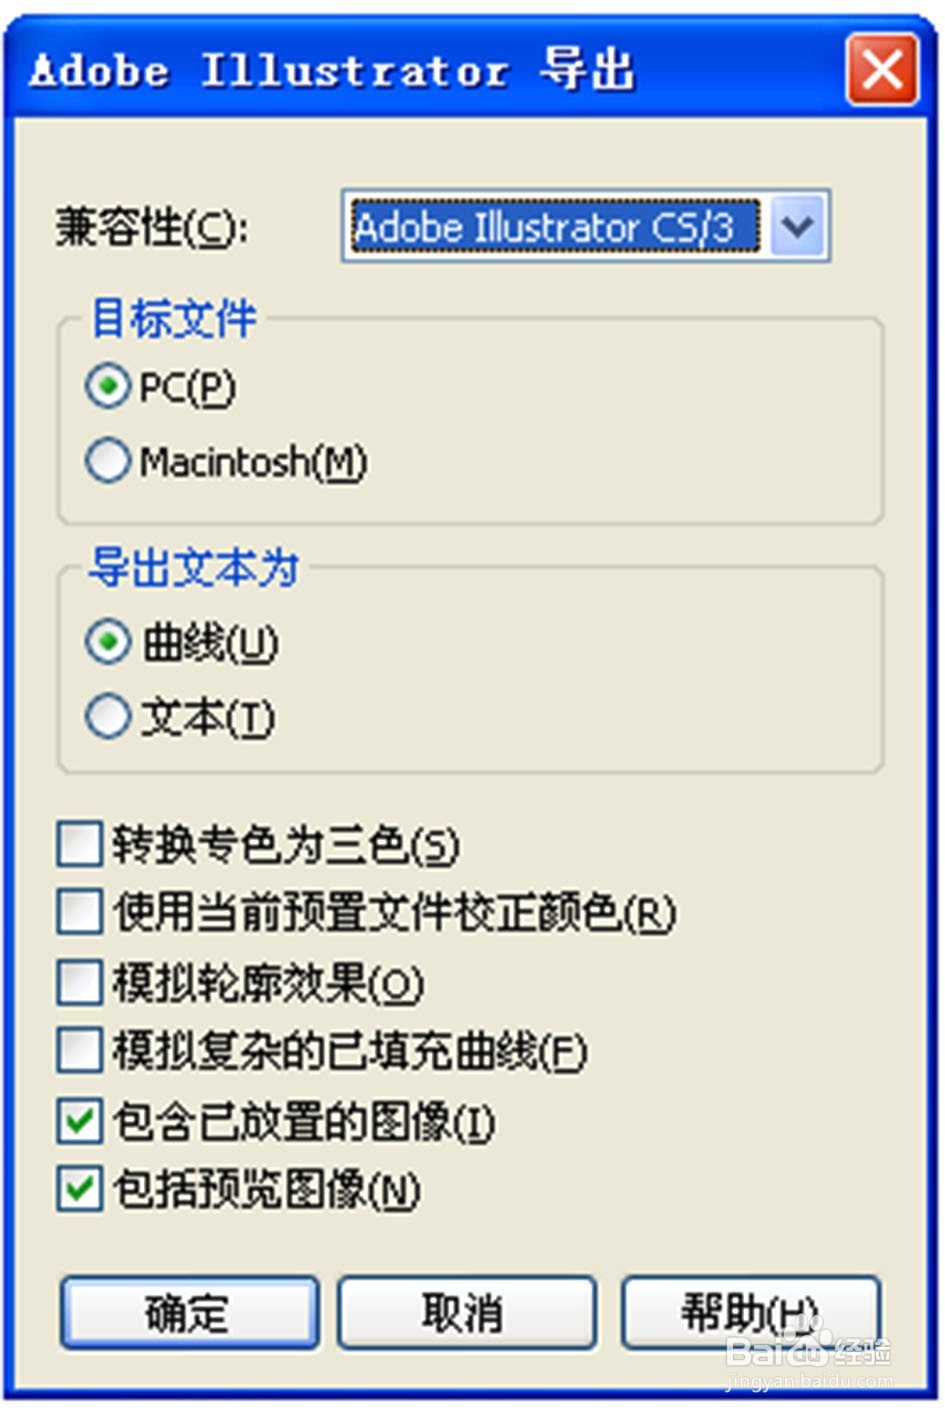Click the 兼容性 label

pos(151,228)
